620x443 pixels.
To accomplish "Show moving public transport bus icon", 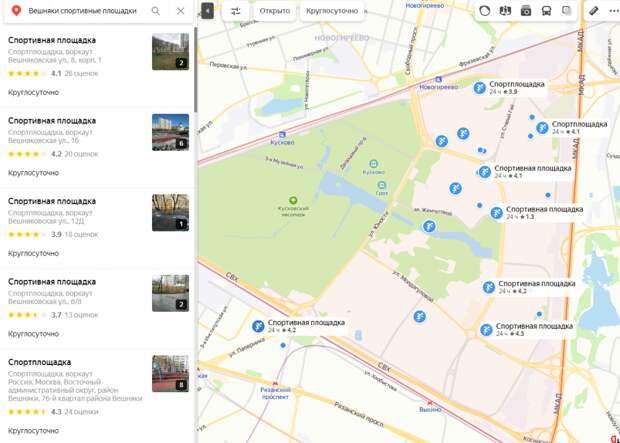I will tap(546, 11).
